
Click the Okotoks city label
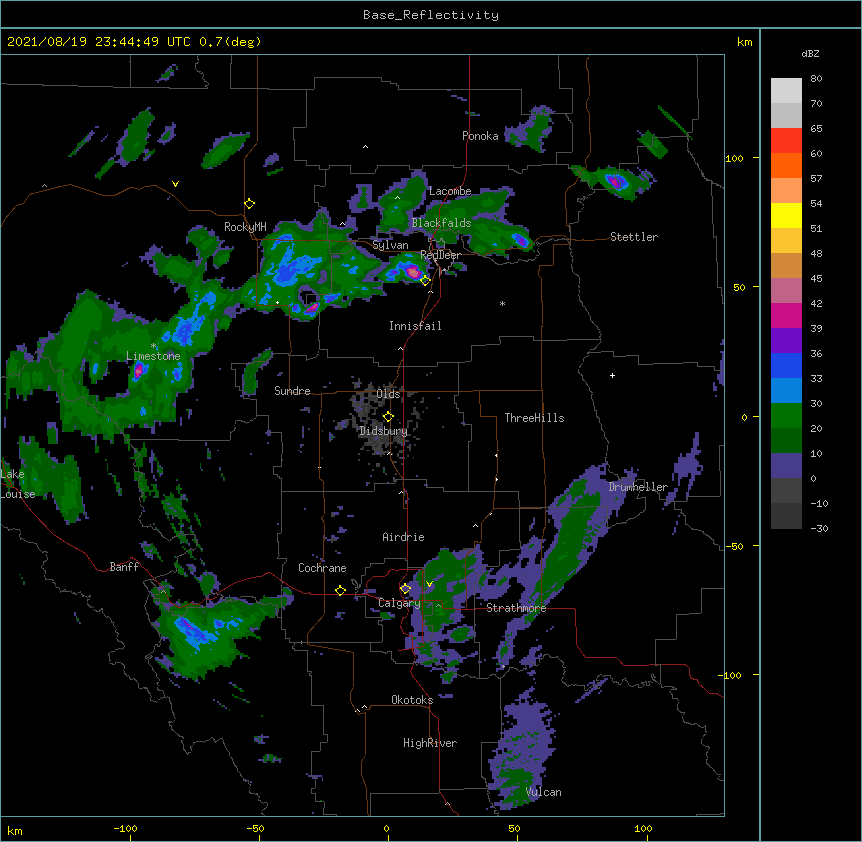pyautogui.click(x=412, y=700)
